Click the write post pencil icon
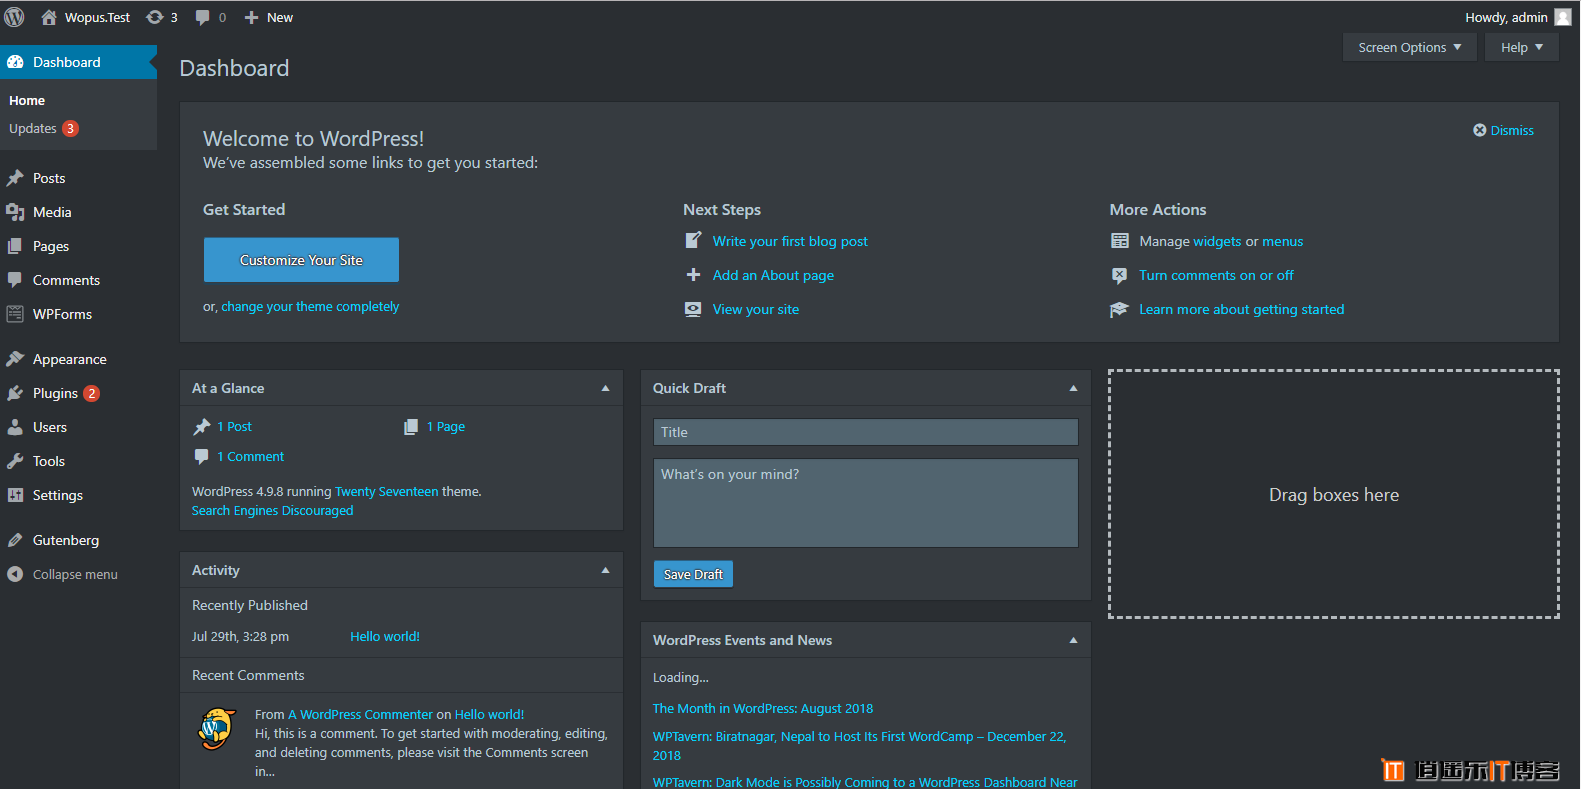Screen dimensions: 1581x789 point(693,240)
